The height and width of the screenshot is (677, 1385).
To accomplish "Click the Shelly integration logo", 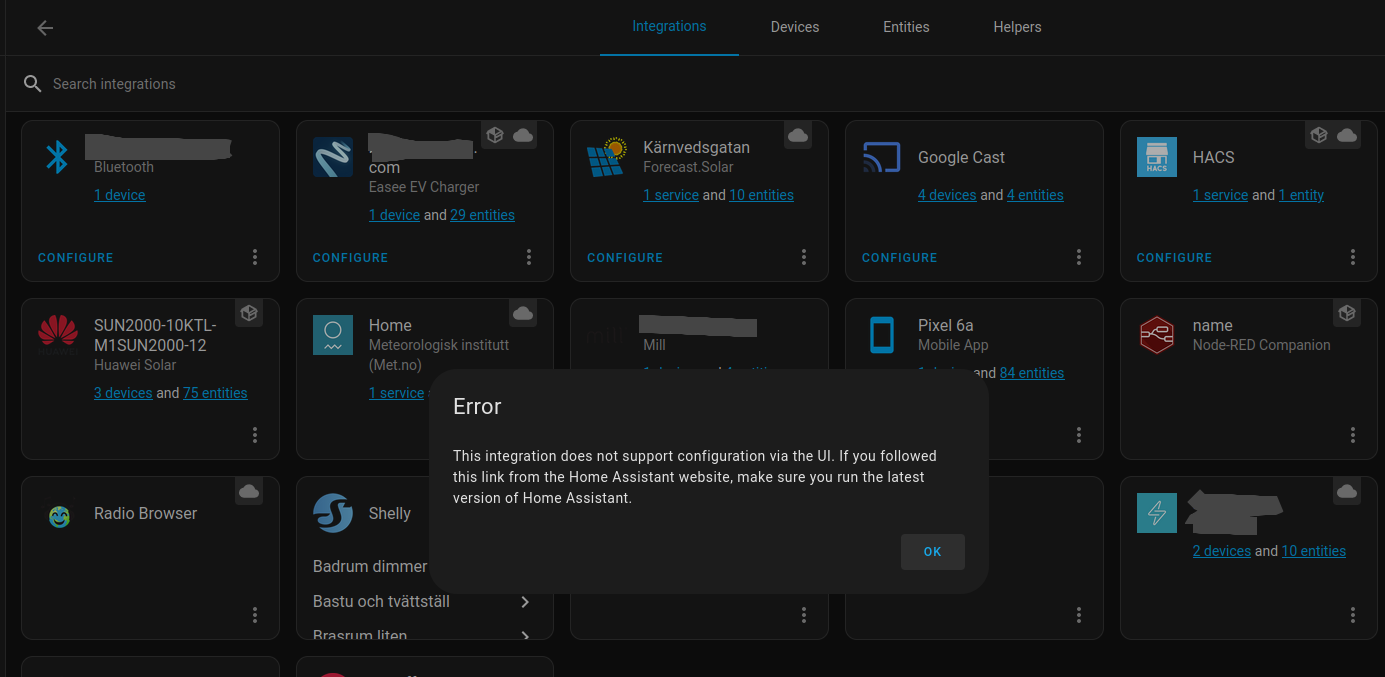I will coord(333,513).
